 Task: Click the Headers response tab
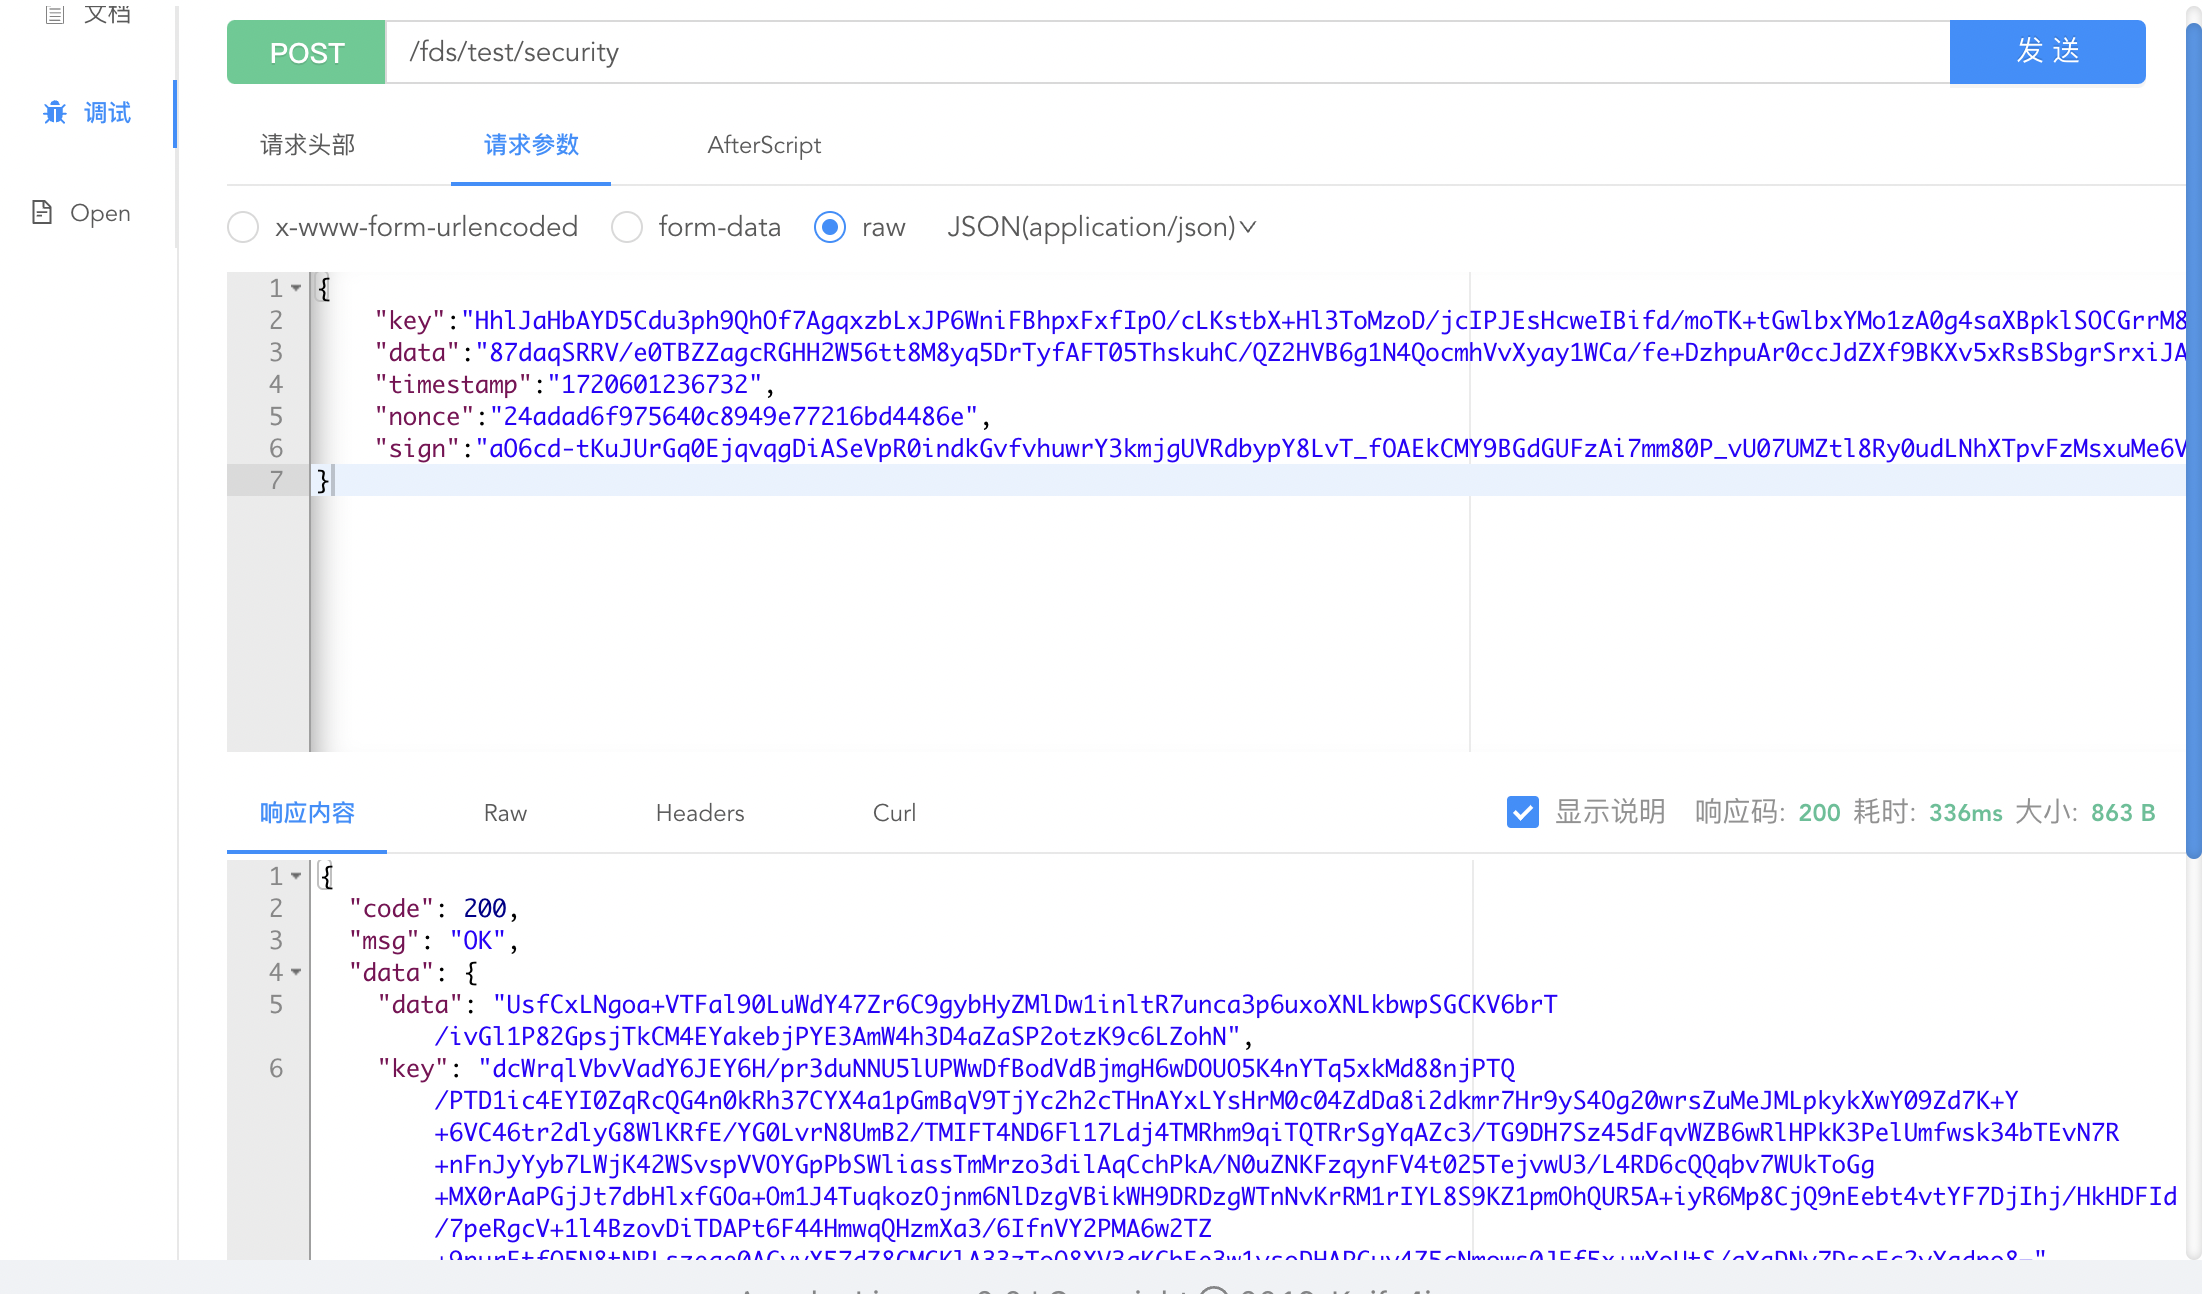701,812
